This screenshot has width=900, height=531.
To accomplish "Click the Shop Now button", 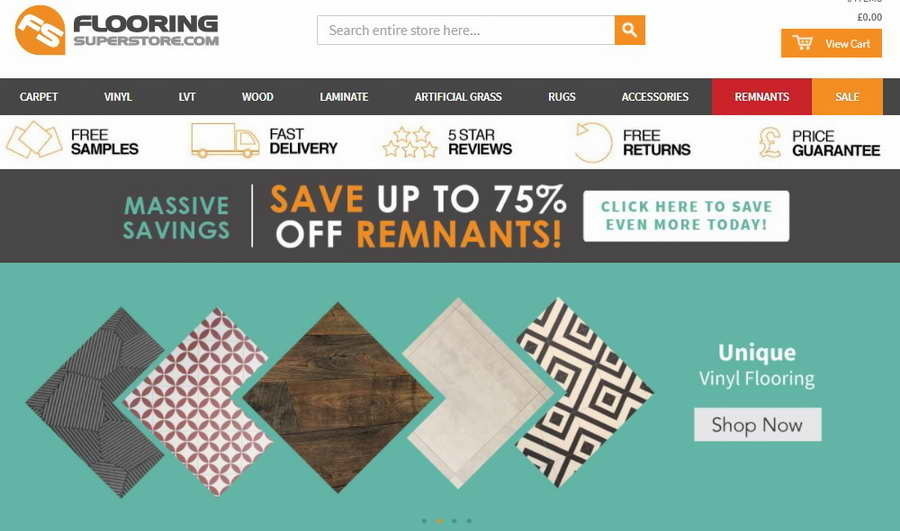I will (758, 425).
